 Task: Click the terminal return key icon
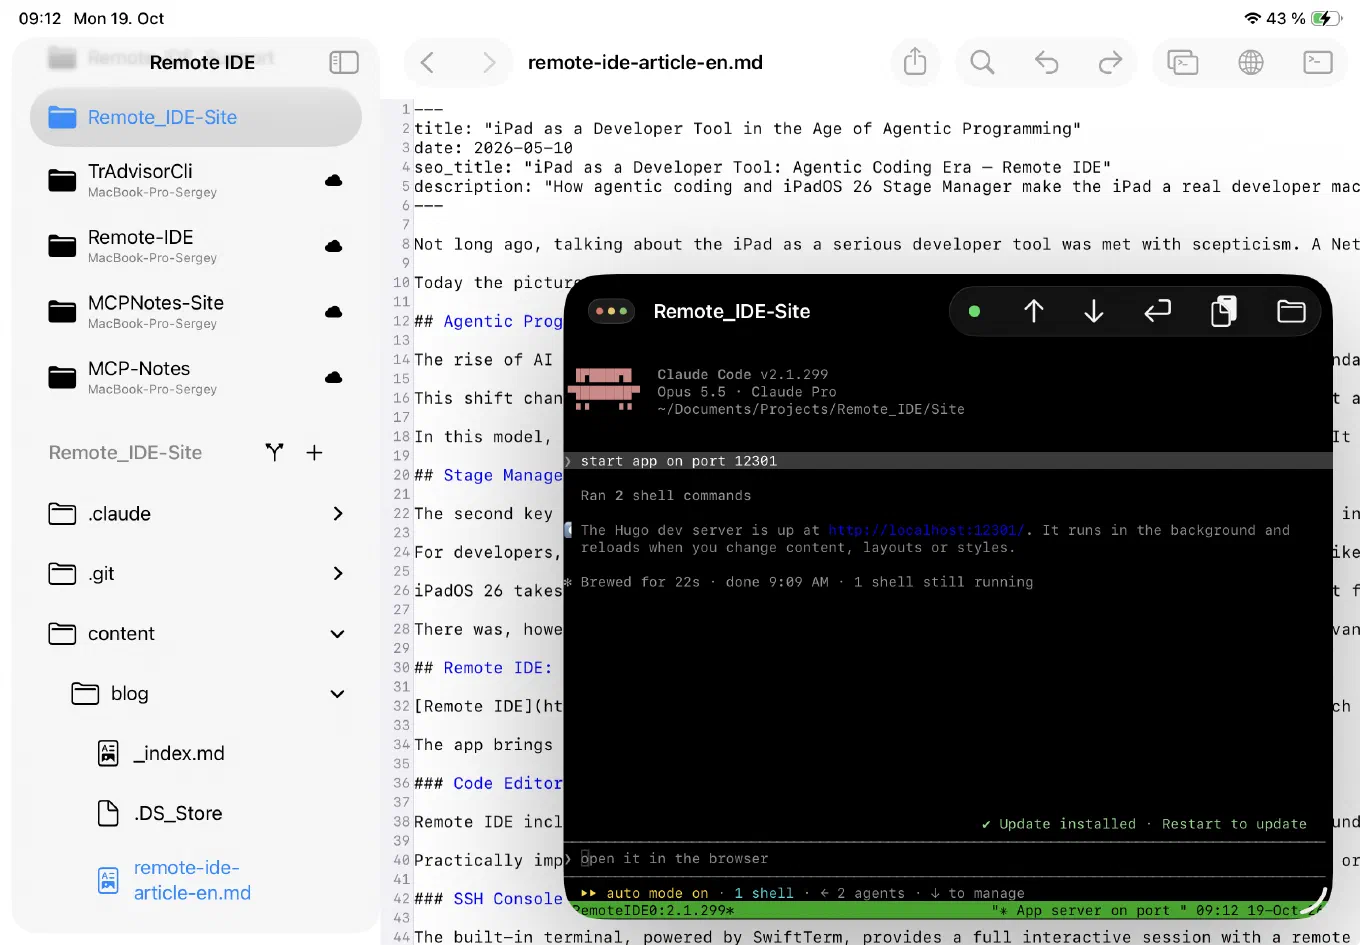point(1157,311)
